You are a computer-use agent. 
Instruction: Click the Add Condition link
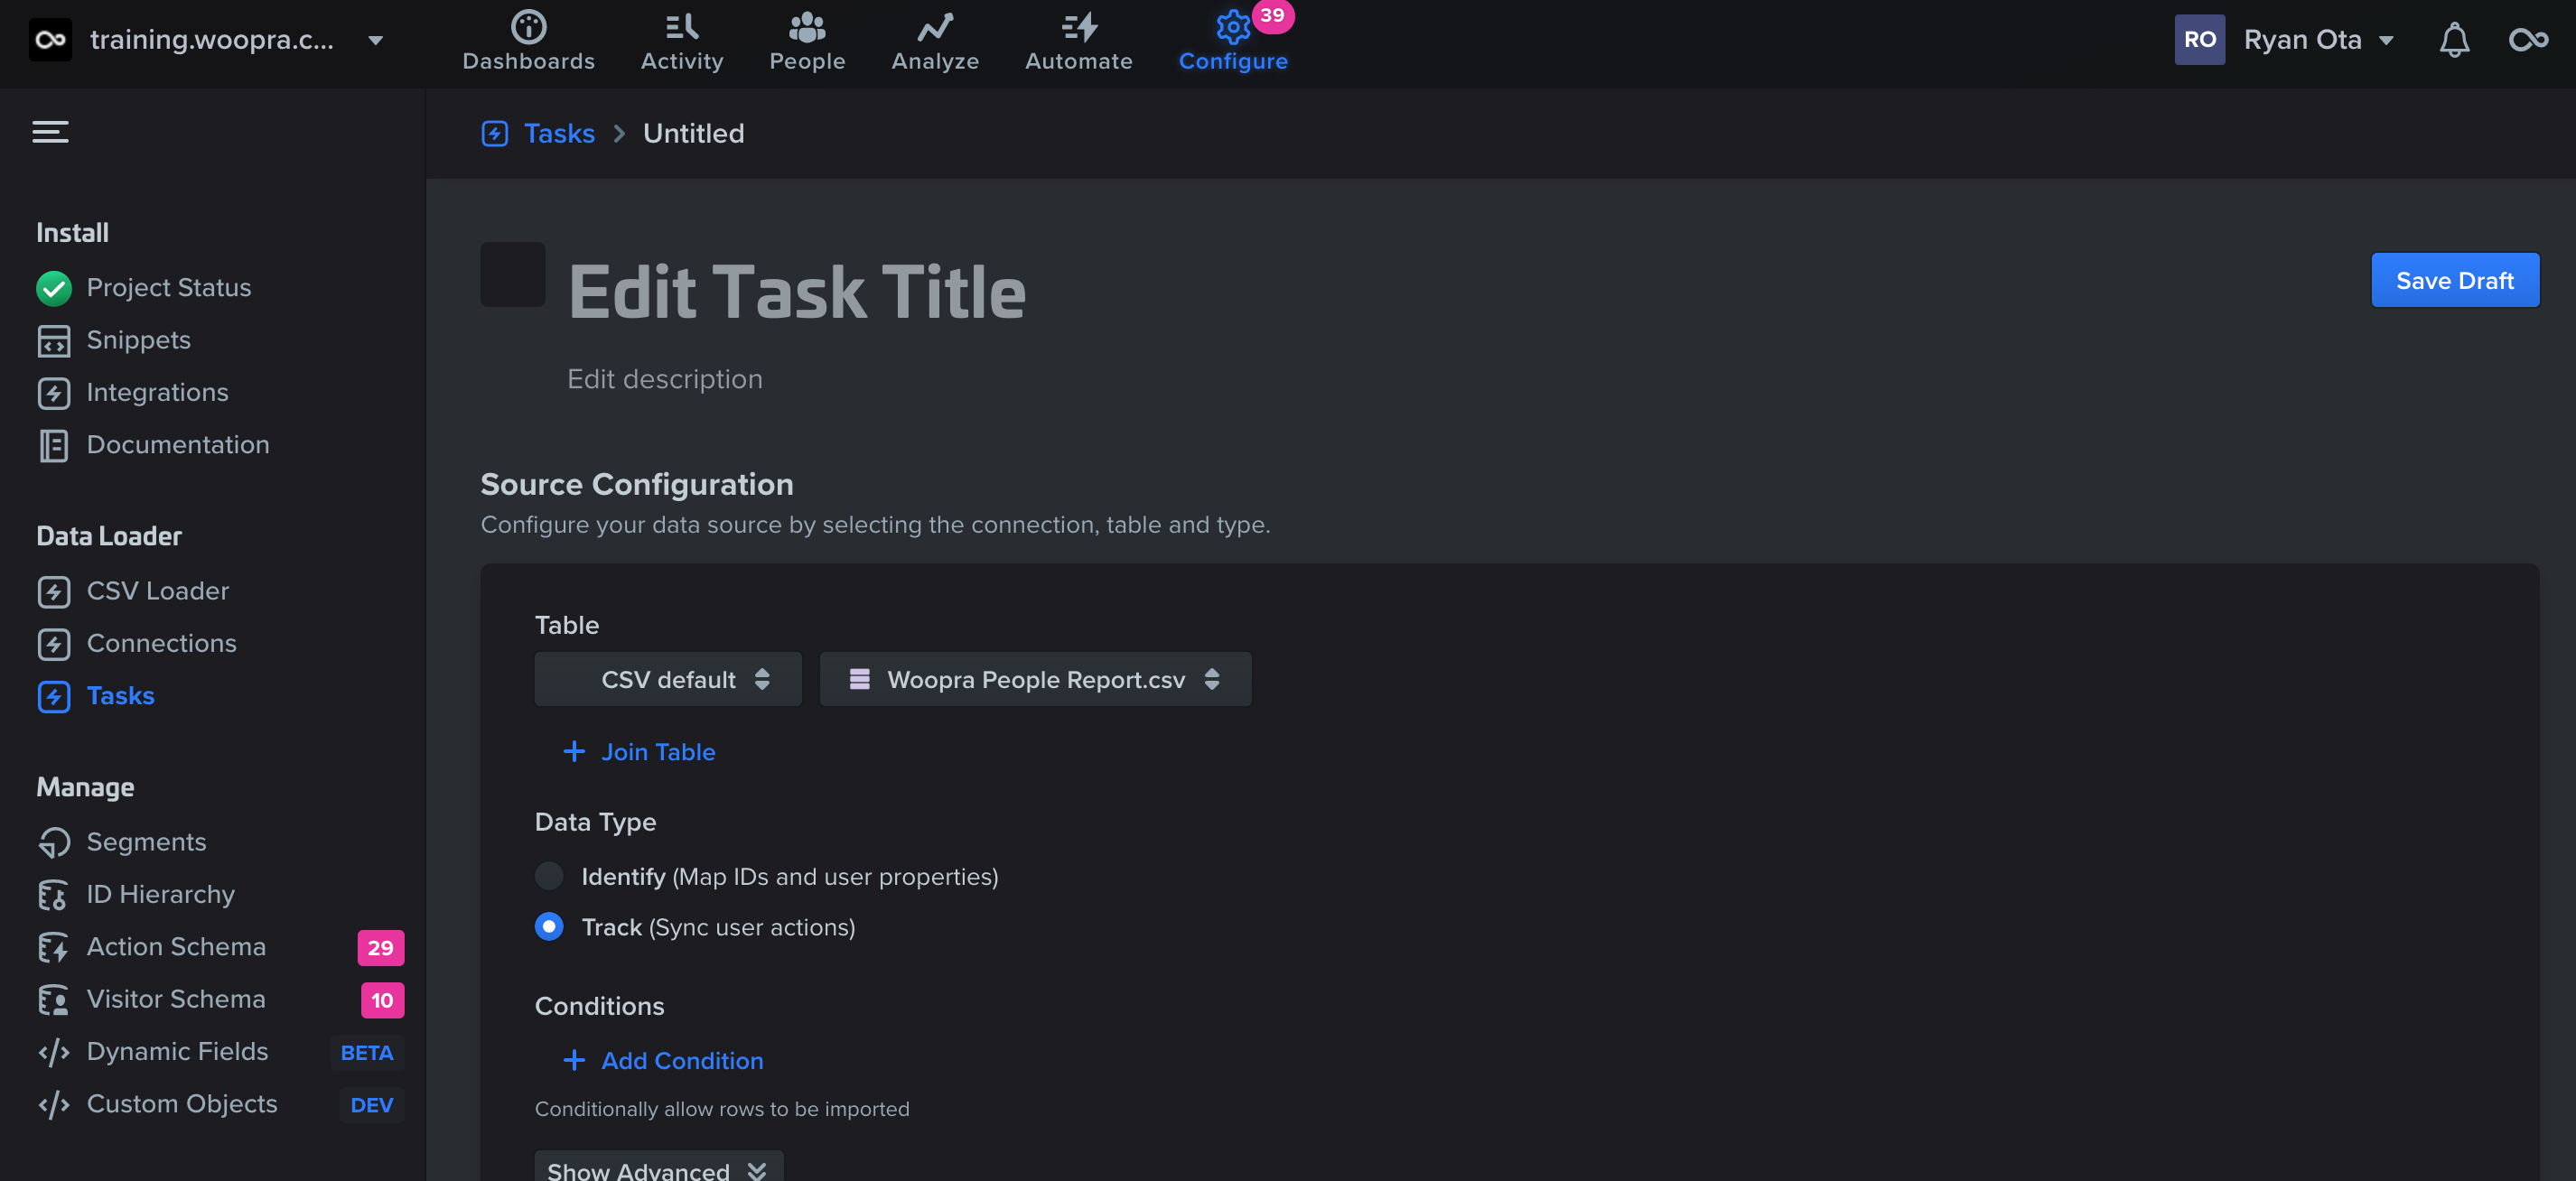[681, 1061]
